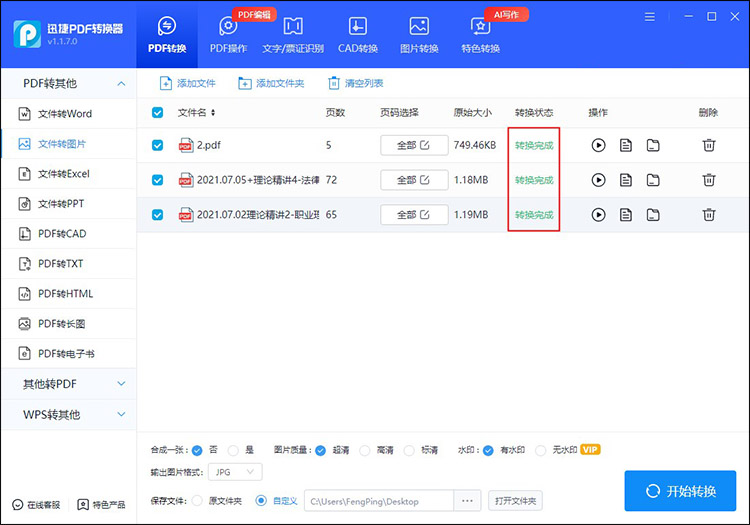This screenshot has width=750, height=525.
Task: Trash icon for 2021.07.05 file row
Action: [x=709, y=180]
